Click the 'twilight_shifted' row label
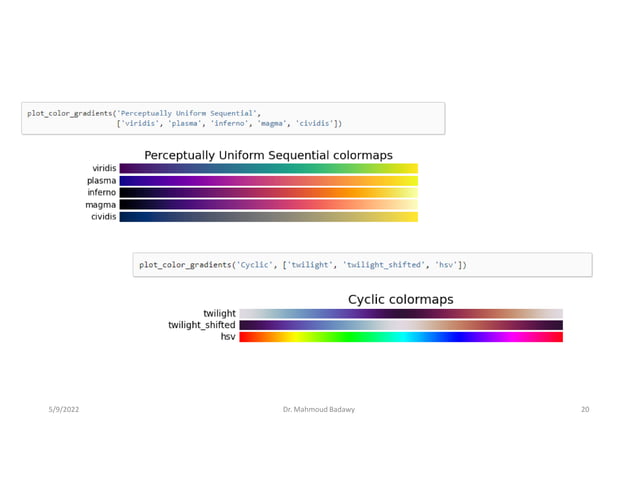638x493 pixels. (x=201, y=325)
